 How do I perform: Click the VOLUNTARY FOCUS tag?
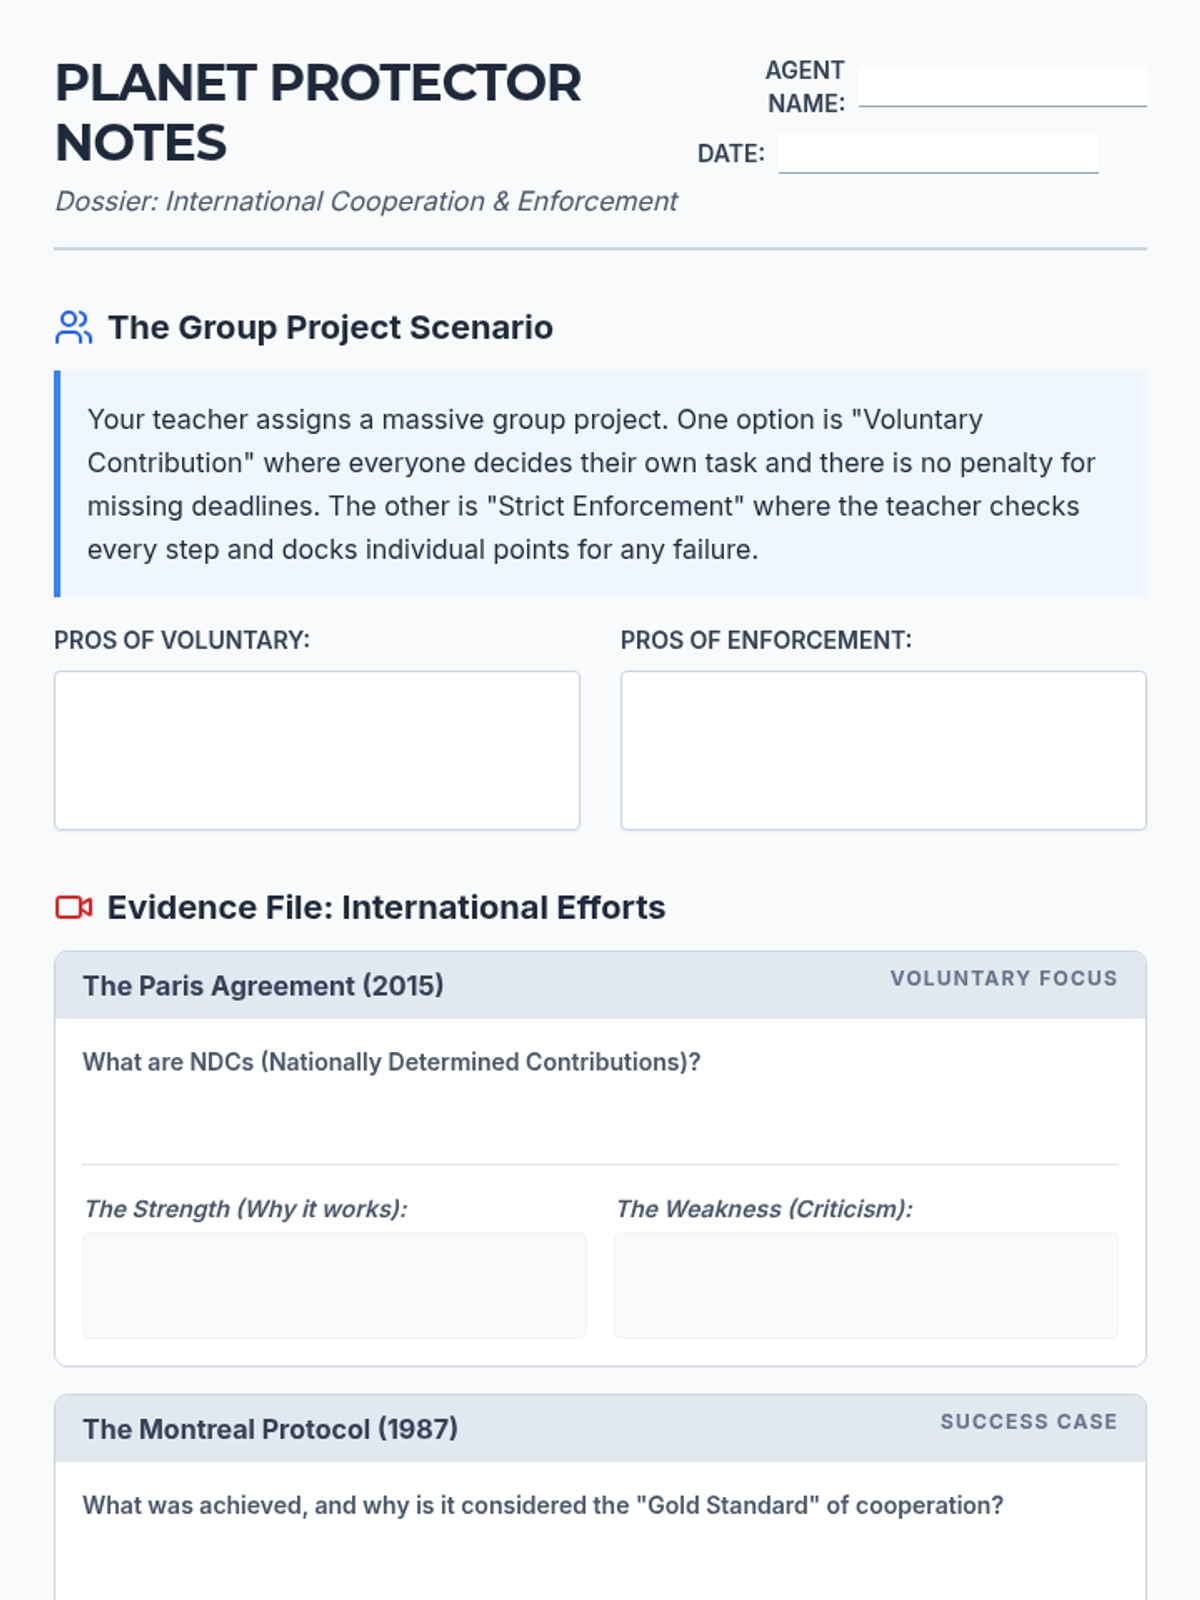[x=1003, y=978]
